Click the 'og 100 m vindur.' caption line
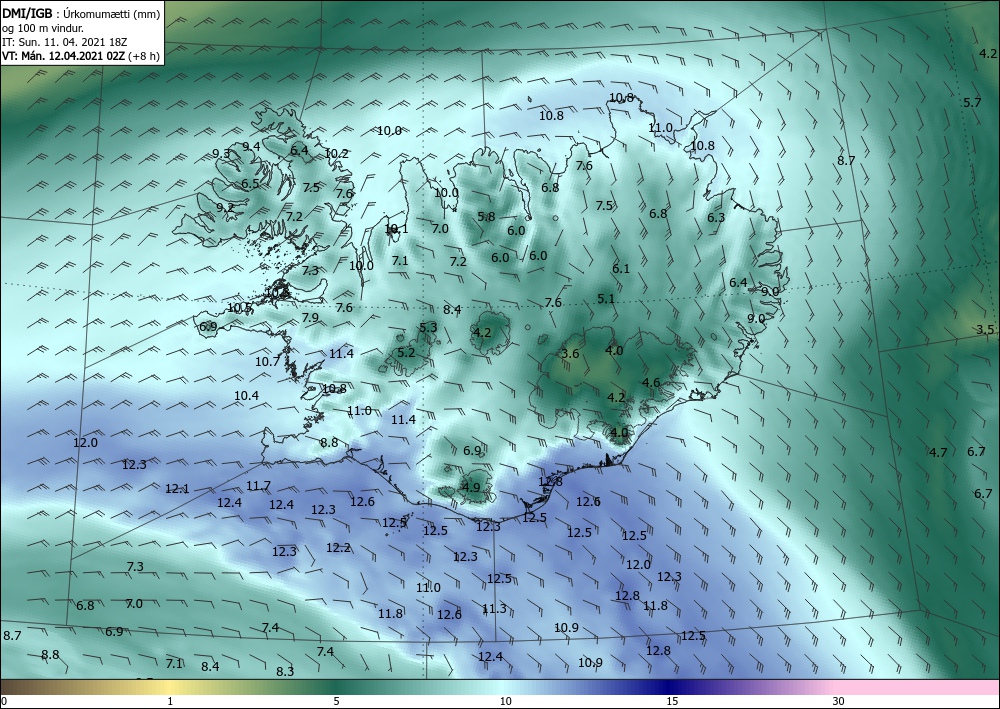 pyautogui.click(x=42, y=27)
